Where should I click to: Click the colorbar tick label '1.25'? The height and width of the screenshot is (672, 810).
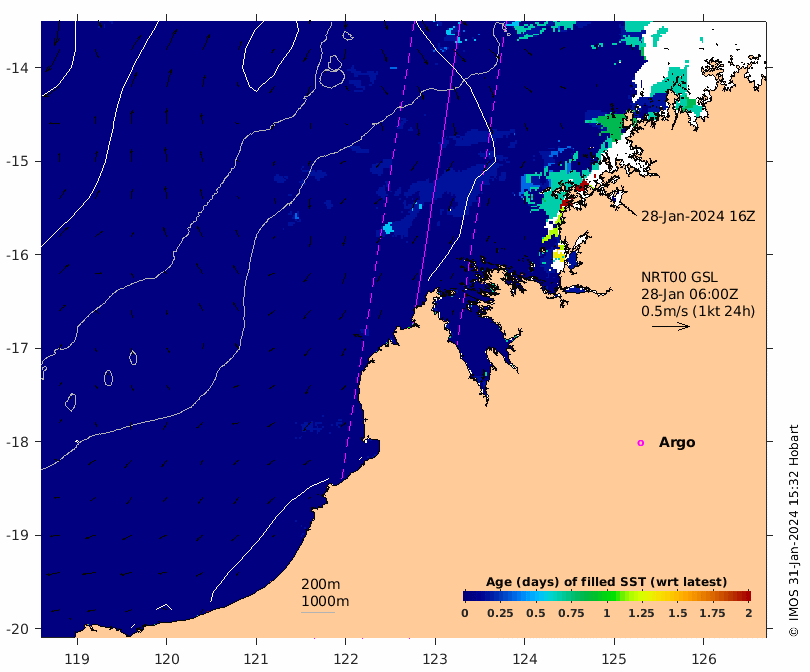(641, 613)
